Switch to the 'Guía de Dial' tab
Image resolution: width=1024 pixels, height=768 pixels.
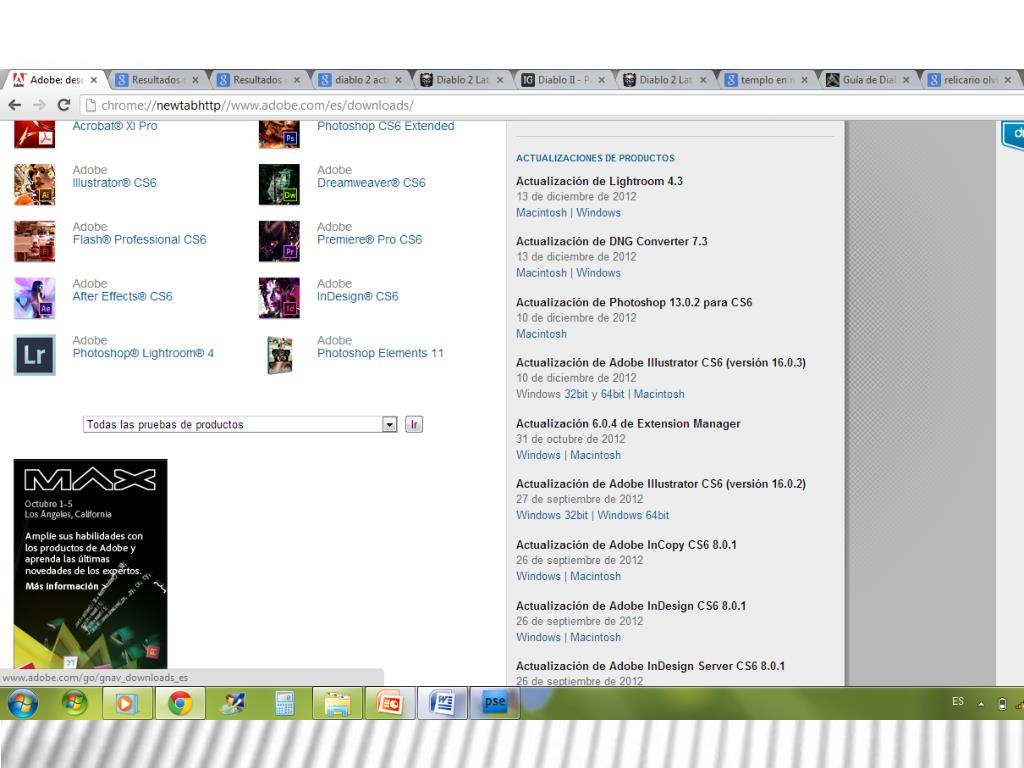coord(869,80)
